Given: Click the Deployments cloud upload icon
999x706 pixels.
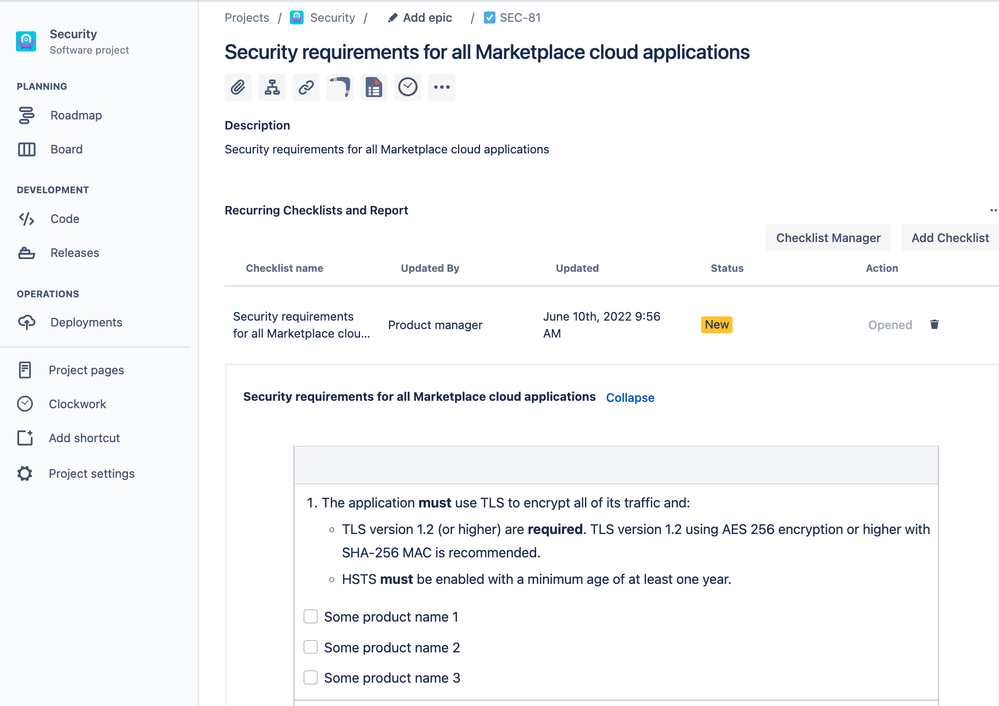Looking at the screenshot, I should tap(26, 322).
